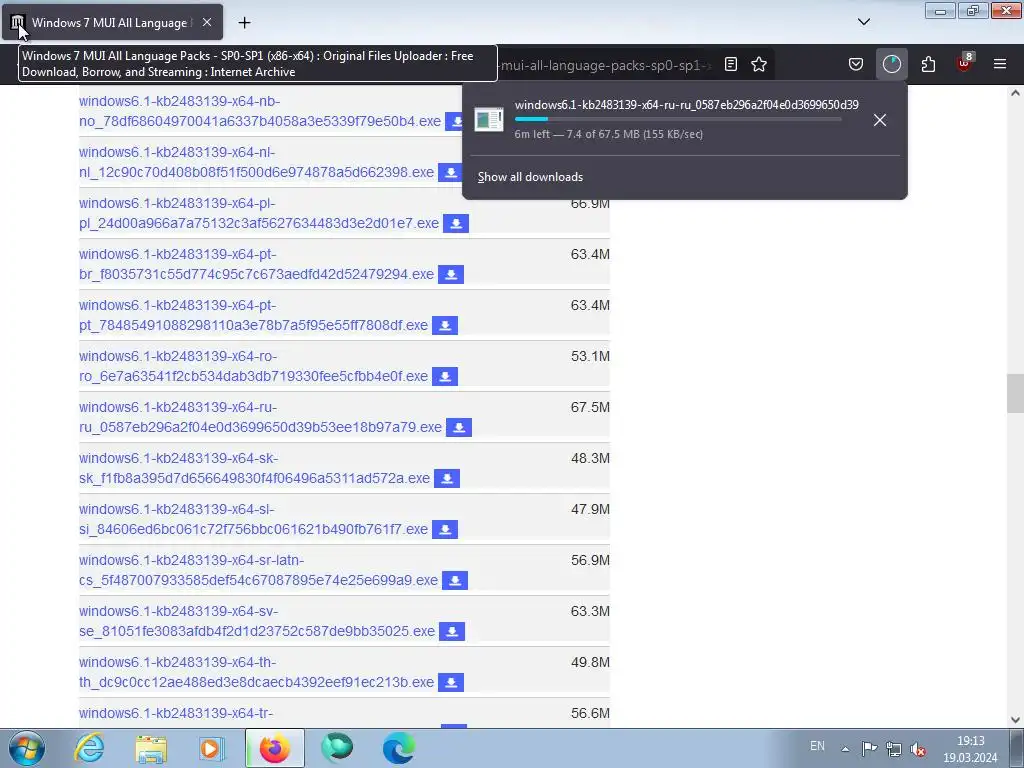Open uBlock Origin extension icon

coord(964,63)
